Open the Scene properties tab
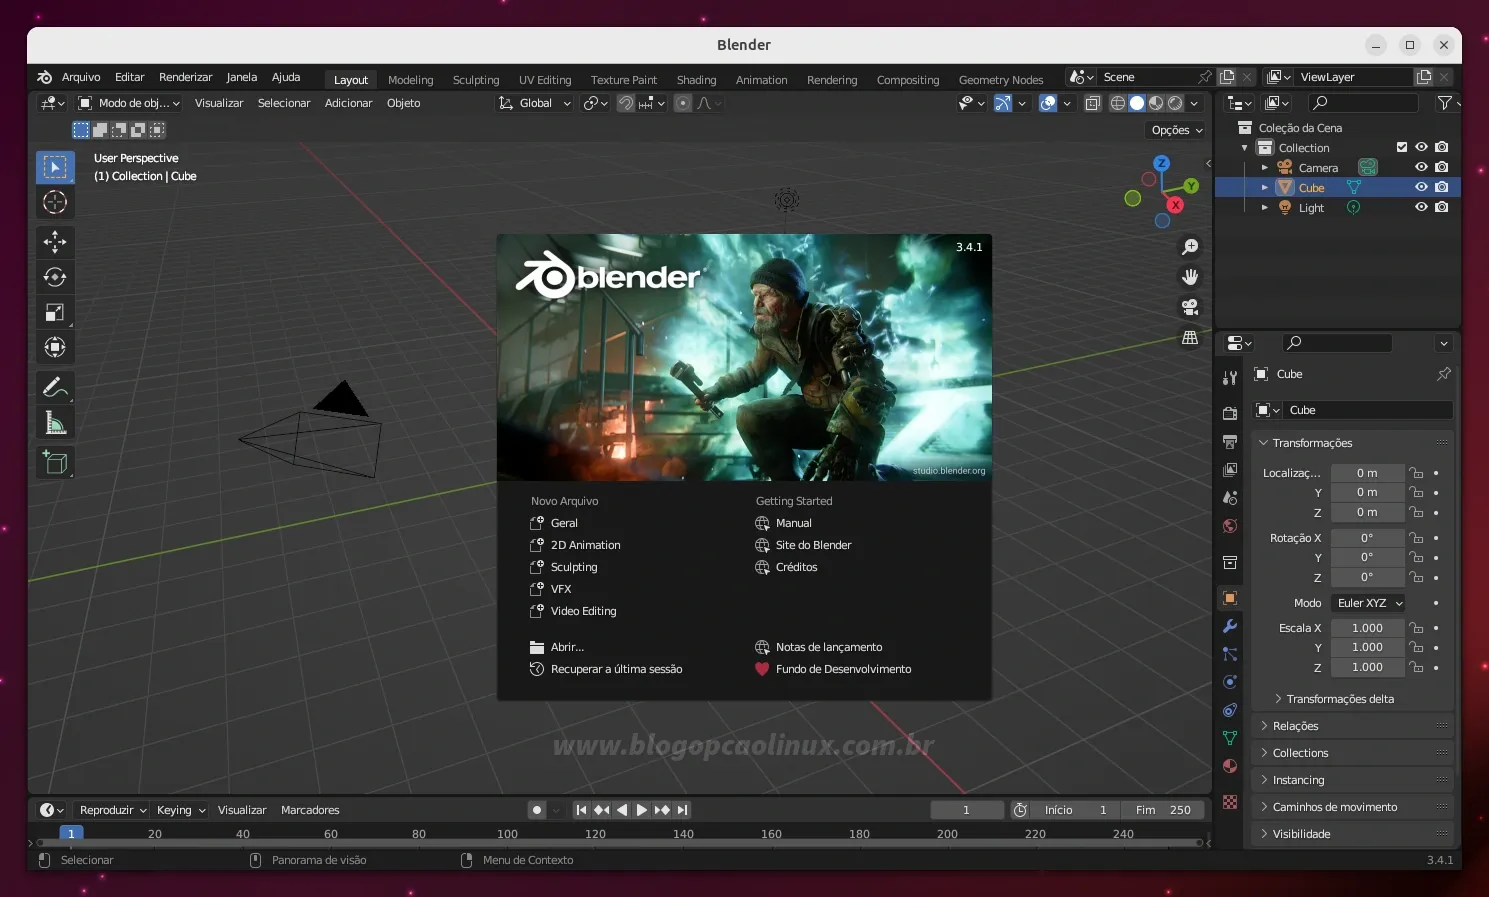 (1230, 497)
